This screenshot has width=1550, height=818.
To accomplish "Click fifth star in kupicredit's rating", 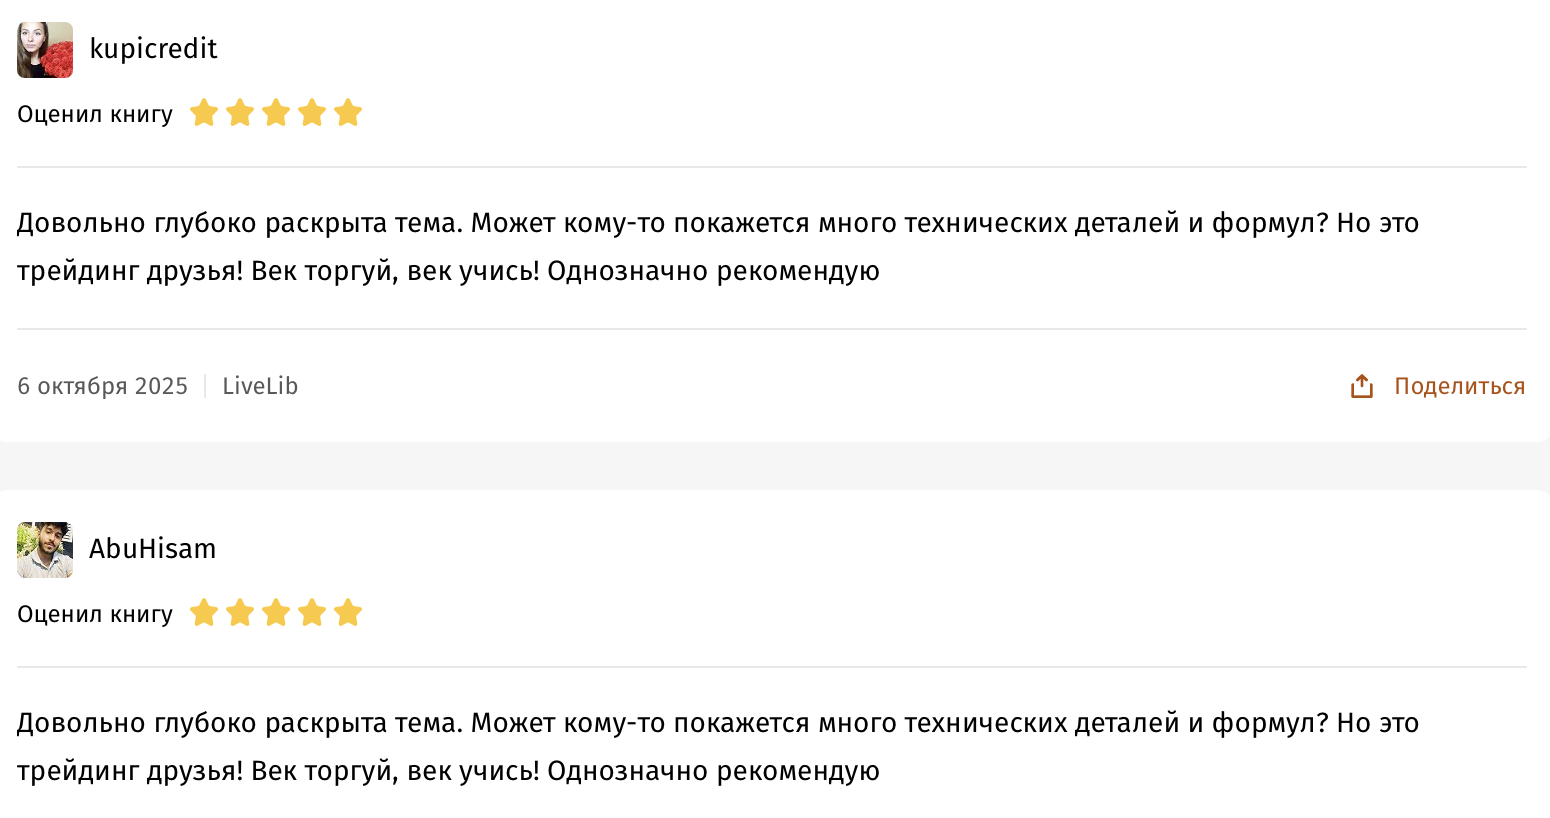I will pos(348,113).
